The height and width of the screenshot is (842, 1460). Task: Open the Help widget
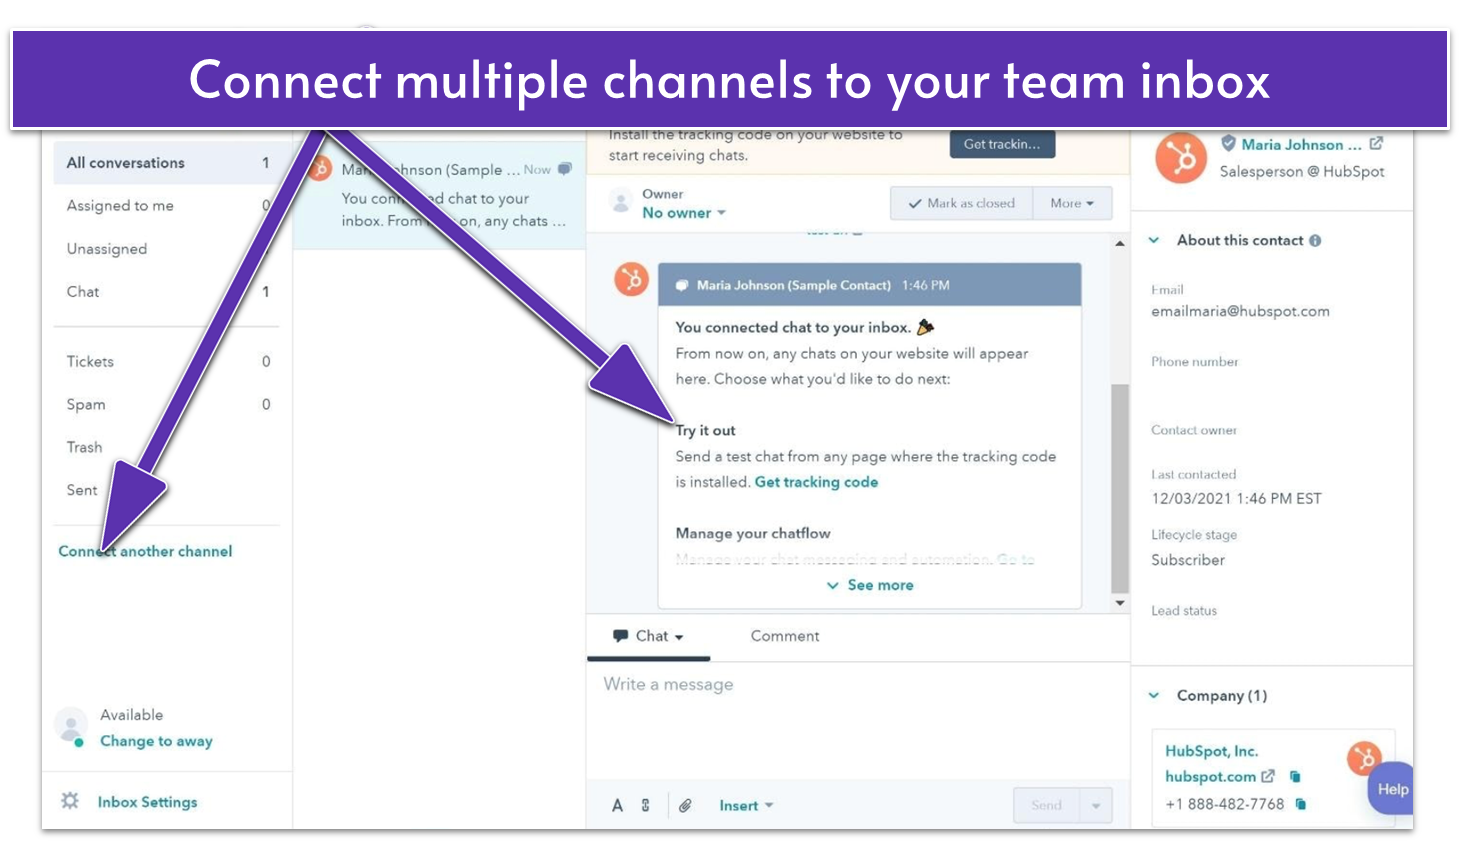[1391, 789]
